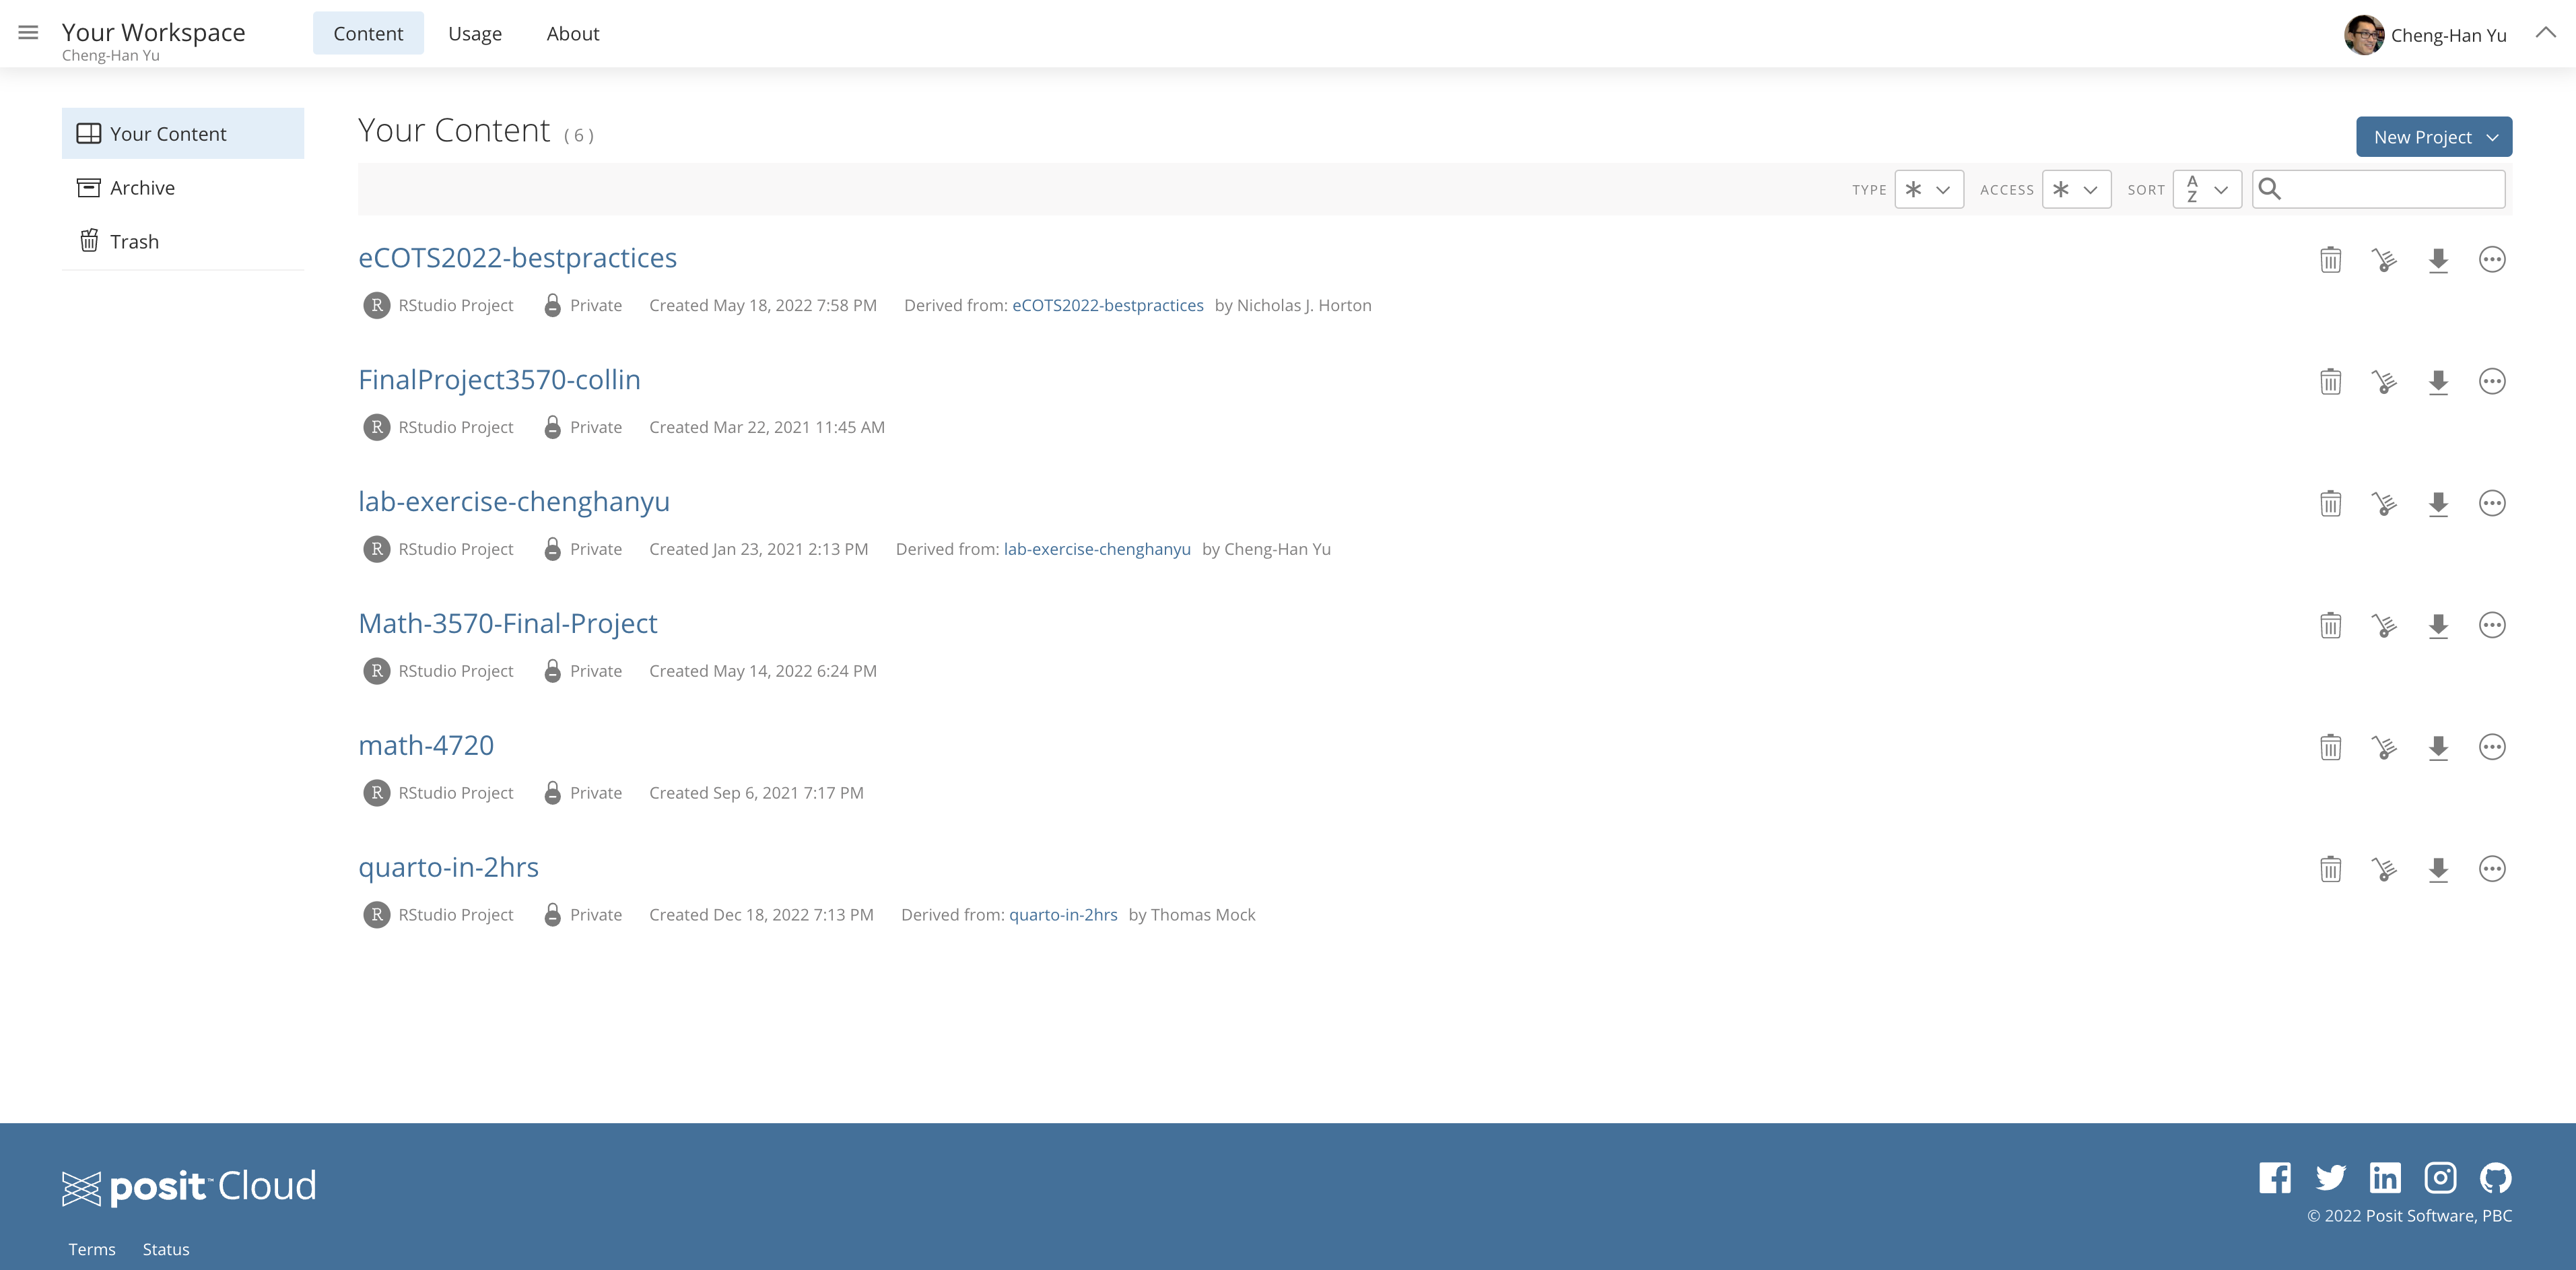Open the Status link in footer
Viewport: 2576px width, 1270px height.
[166, 1249]
